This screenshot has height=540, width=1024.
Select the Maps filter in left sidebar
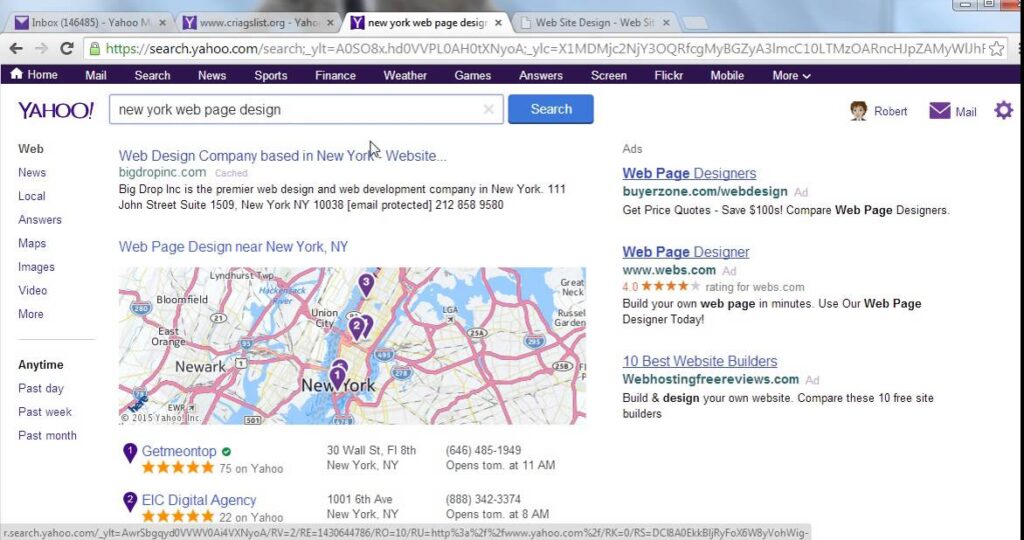pos(32,243)
